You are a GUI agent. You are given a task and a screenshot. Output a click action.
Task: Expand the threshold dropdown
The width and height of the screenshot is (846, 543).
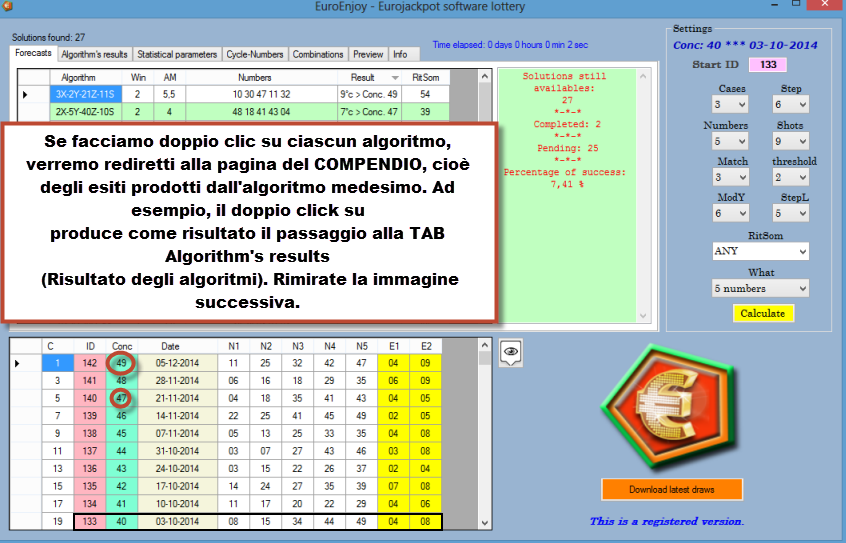pos(791,177)
